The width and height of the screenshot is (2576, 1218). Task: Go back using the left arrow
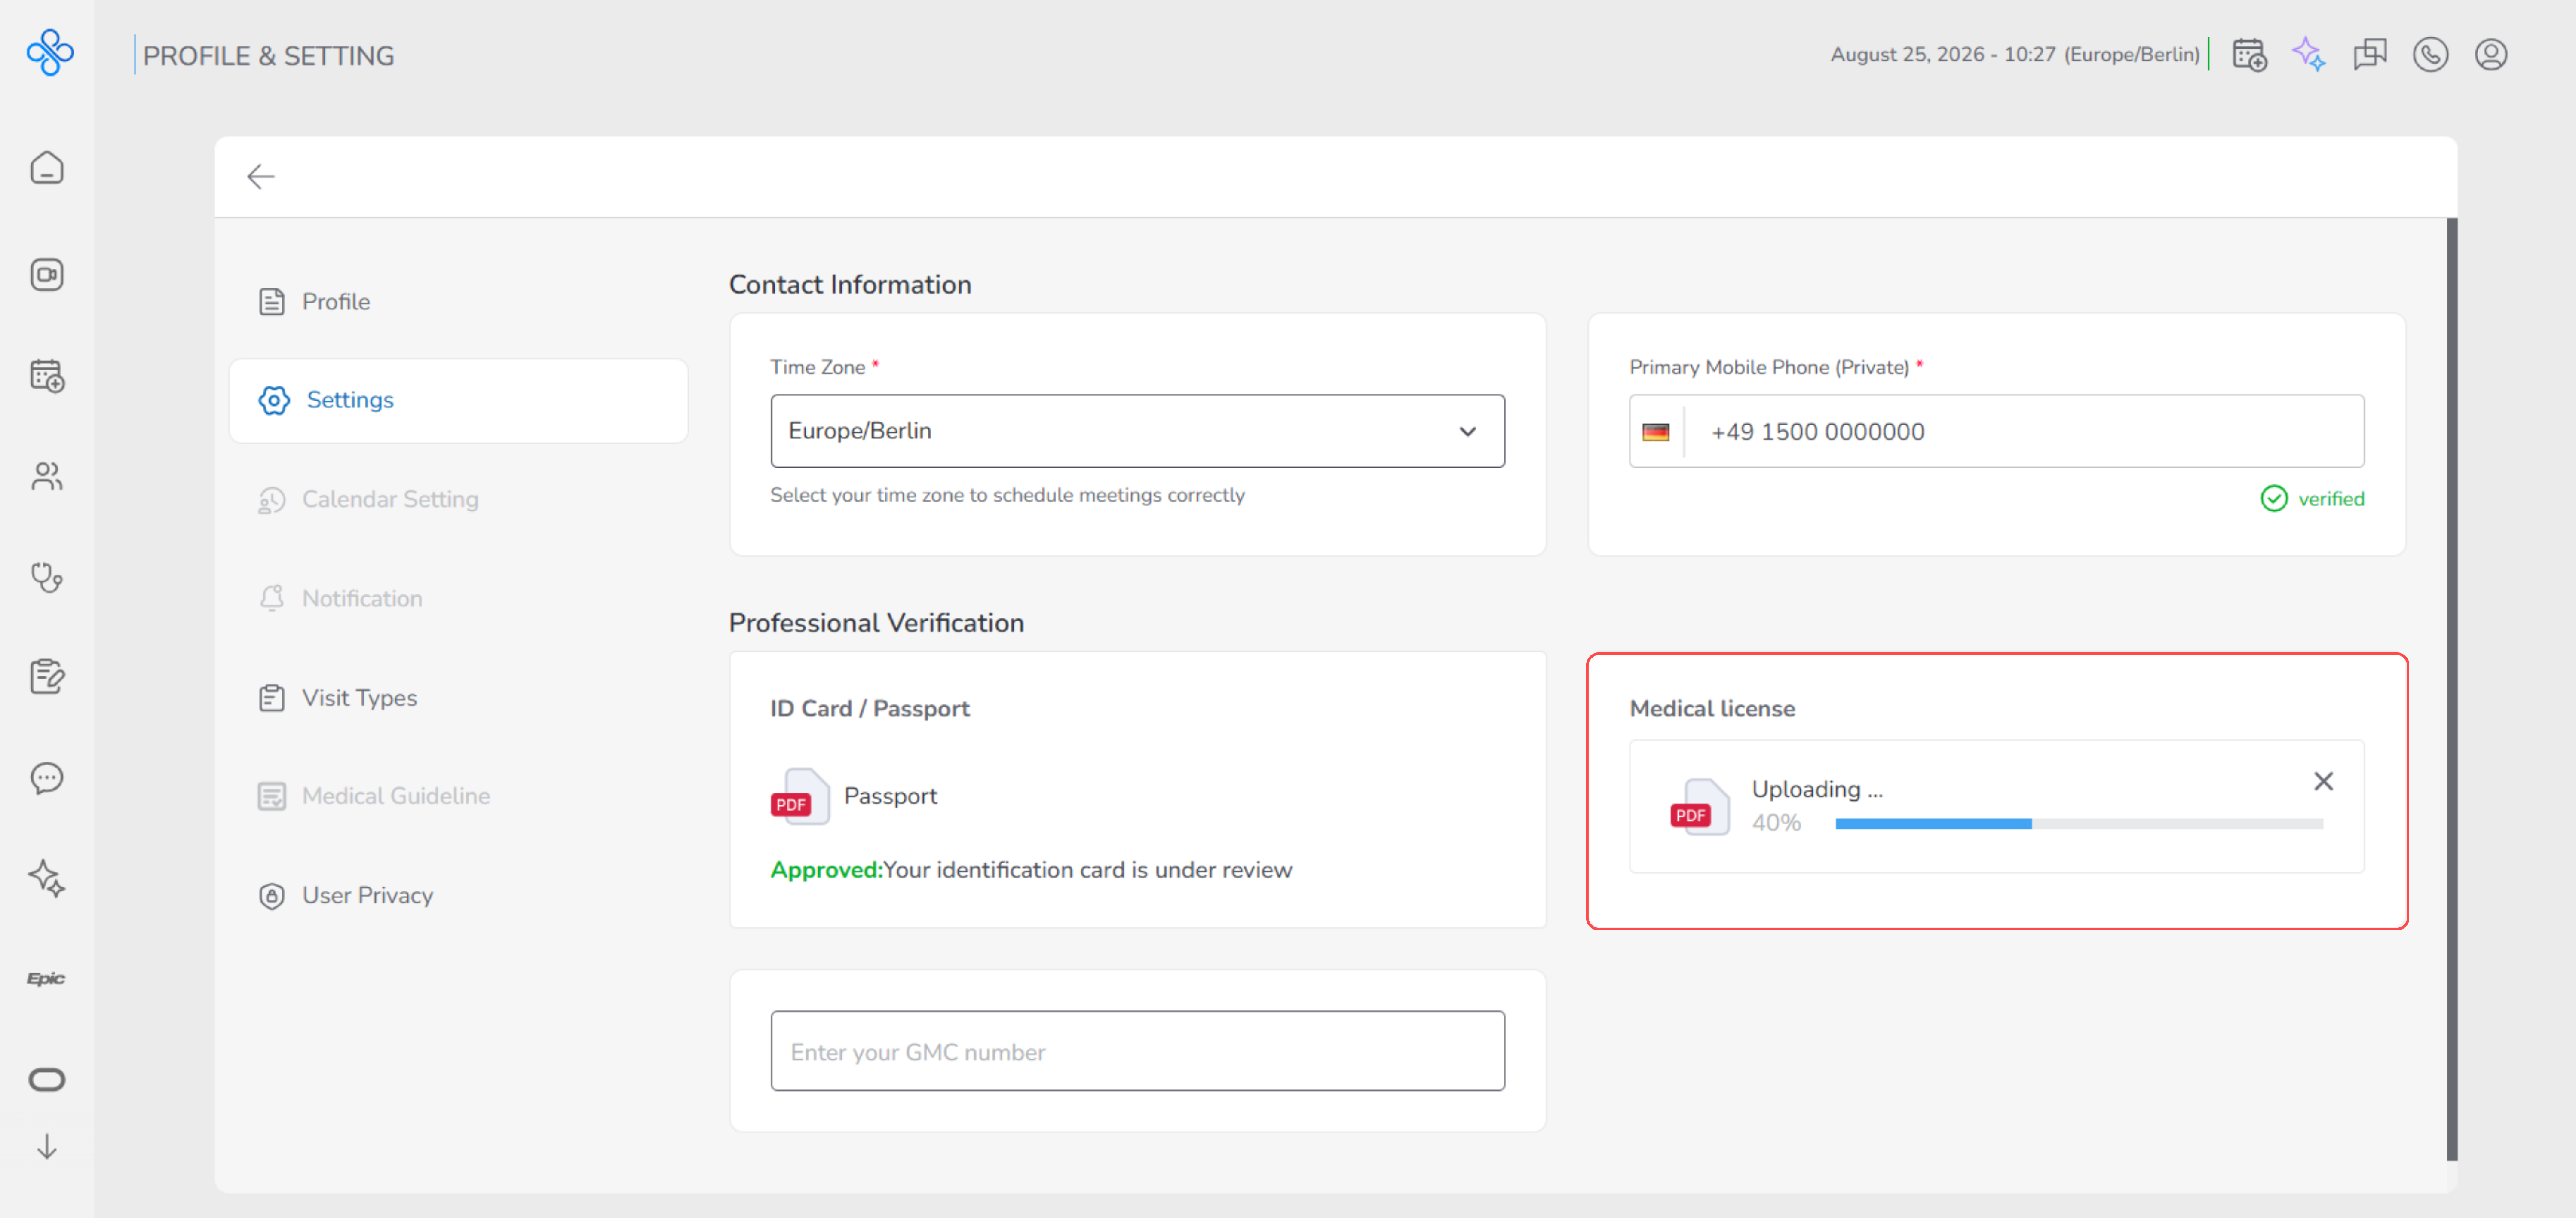point(260,177)
